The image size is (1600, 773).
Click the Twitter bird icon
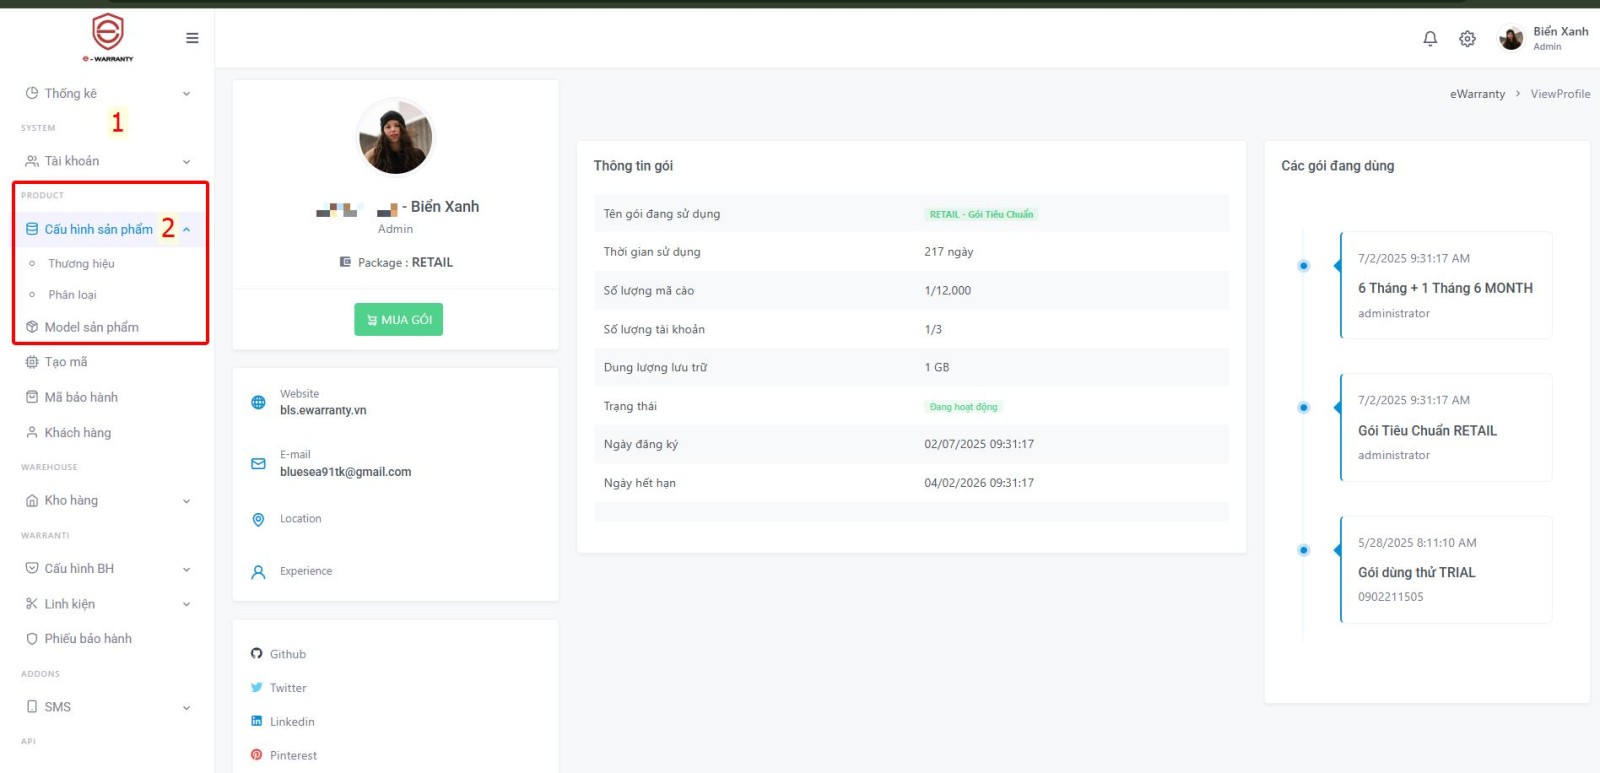[x=257, y=688]
